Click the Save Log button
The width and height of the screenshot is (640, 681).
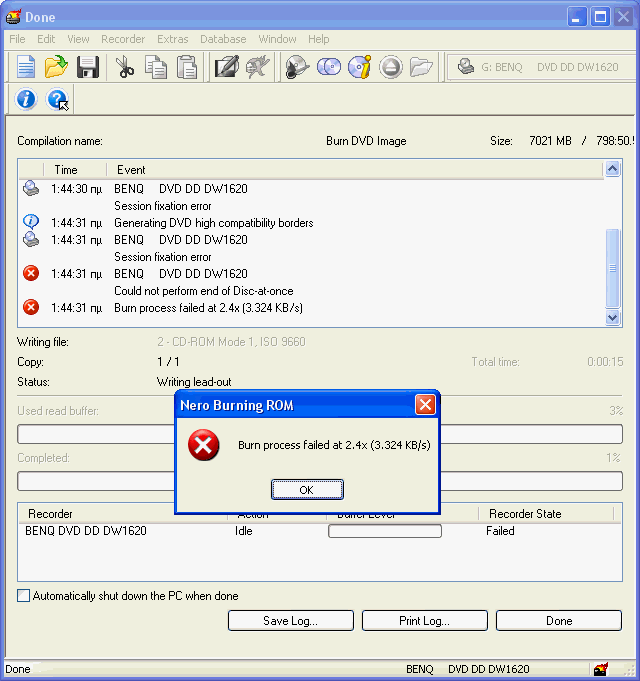click(290, 621)
